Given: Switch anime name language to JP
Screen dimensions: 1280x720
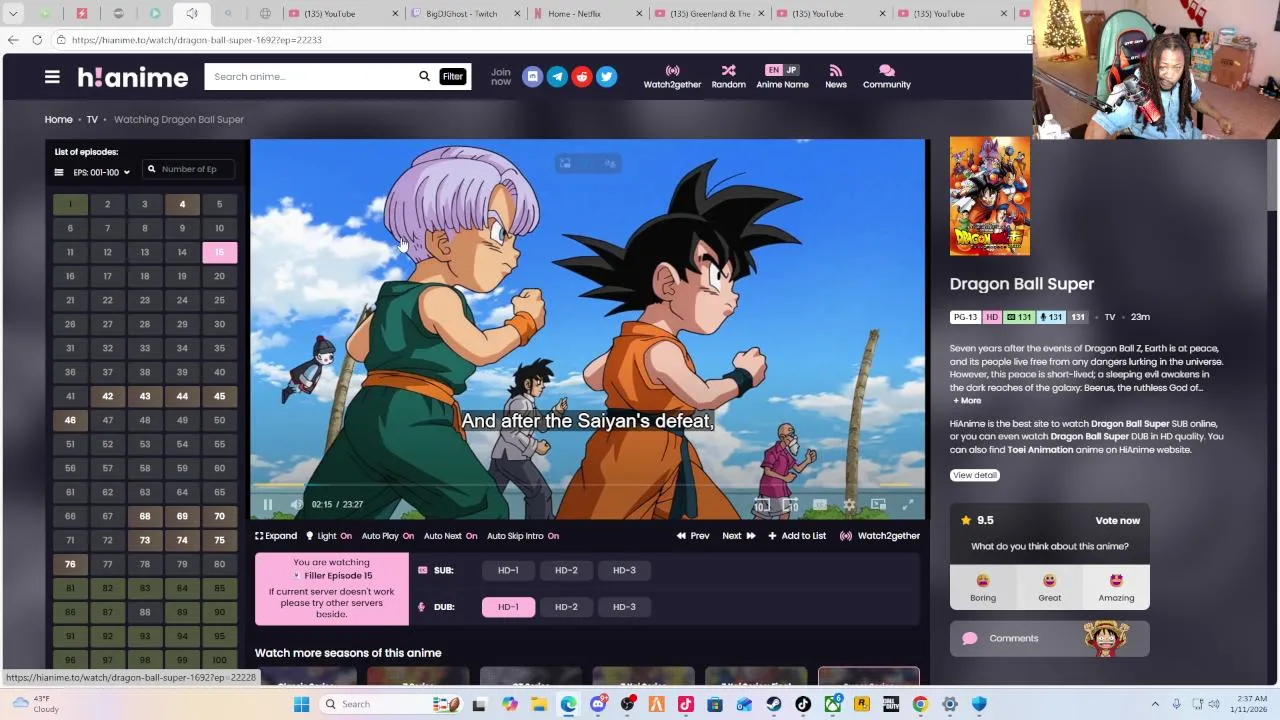Looking at the screenshot, I should coord(791,70).
